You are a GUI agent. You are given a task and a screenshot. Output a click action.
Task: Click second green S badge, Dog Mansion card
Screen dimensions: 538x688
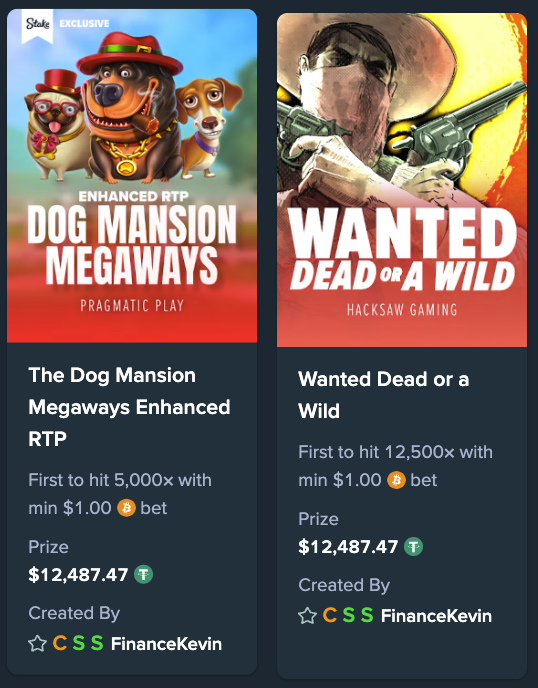(97, 643)
